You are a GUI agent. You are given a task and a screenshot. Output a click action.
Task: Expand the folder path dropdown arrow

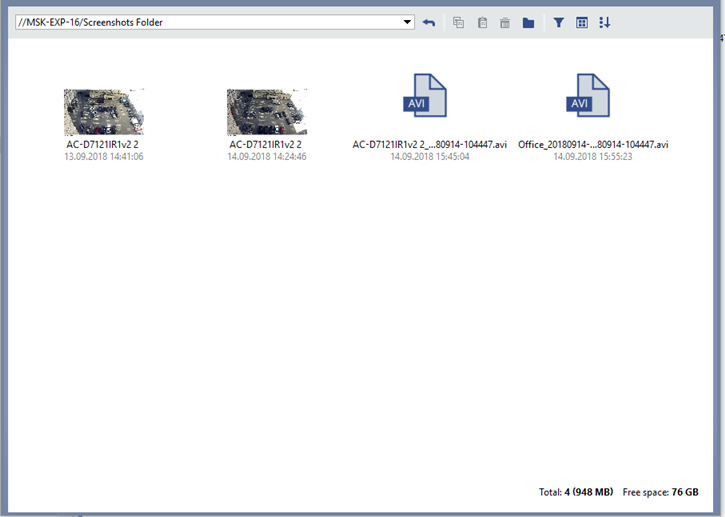point(407,22)
